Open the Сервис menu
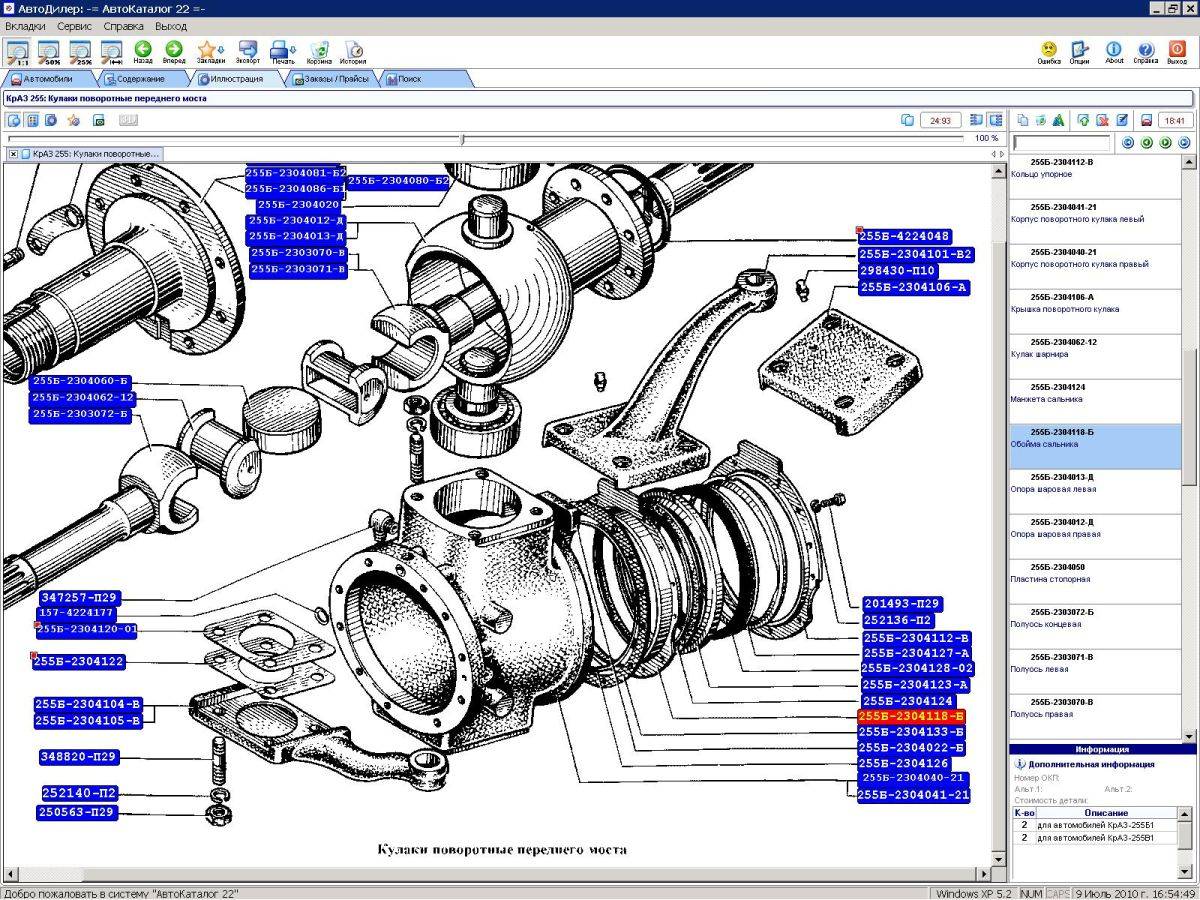1200x900 pixels. tap(75, 26)
